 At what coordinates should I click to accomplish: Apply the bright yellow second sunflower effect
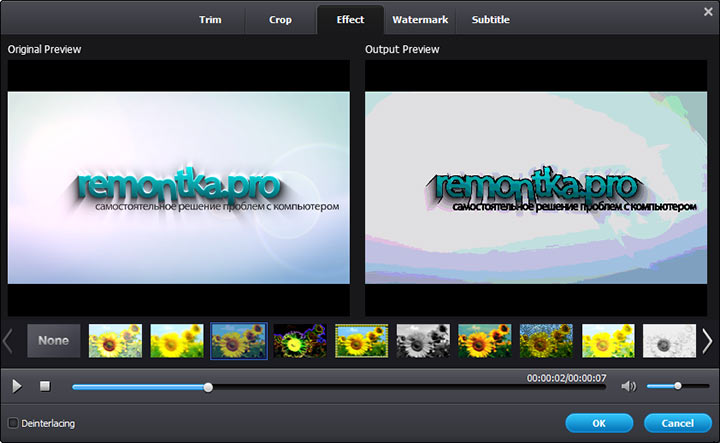click(177, 341)
